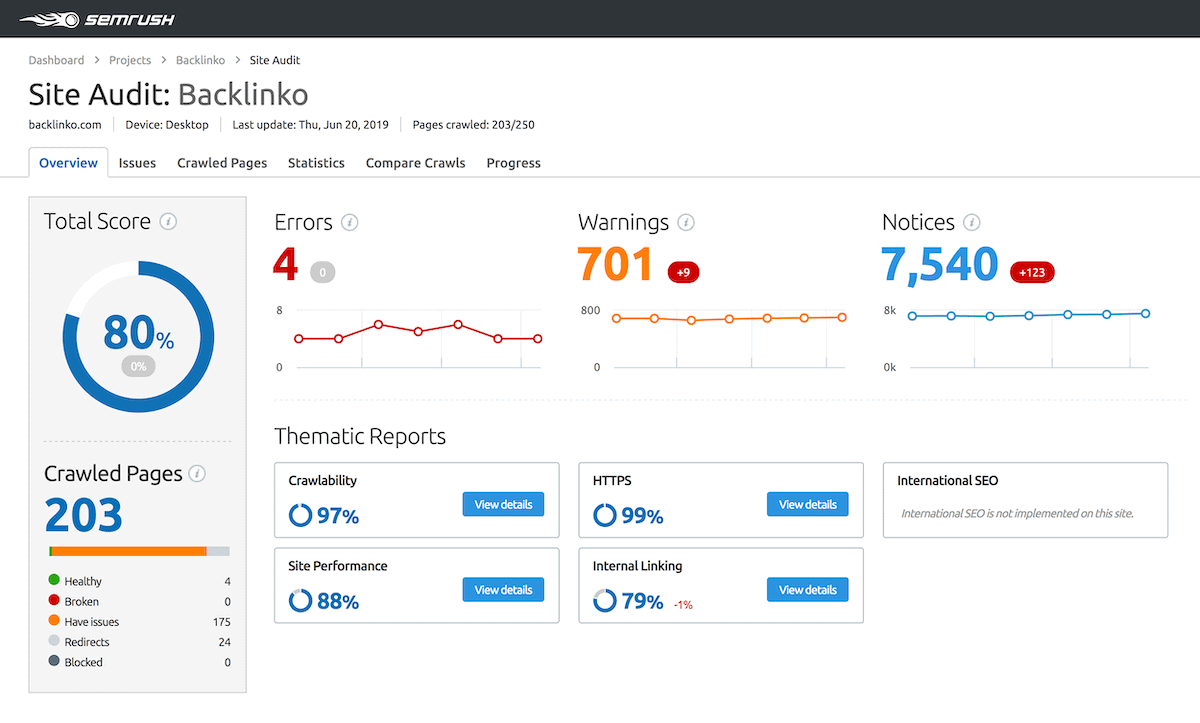Image resolution: width=1200 pixels, height=723 pixels.
Task: View details for HTTPS report
Action: click(807, 504)
